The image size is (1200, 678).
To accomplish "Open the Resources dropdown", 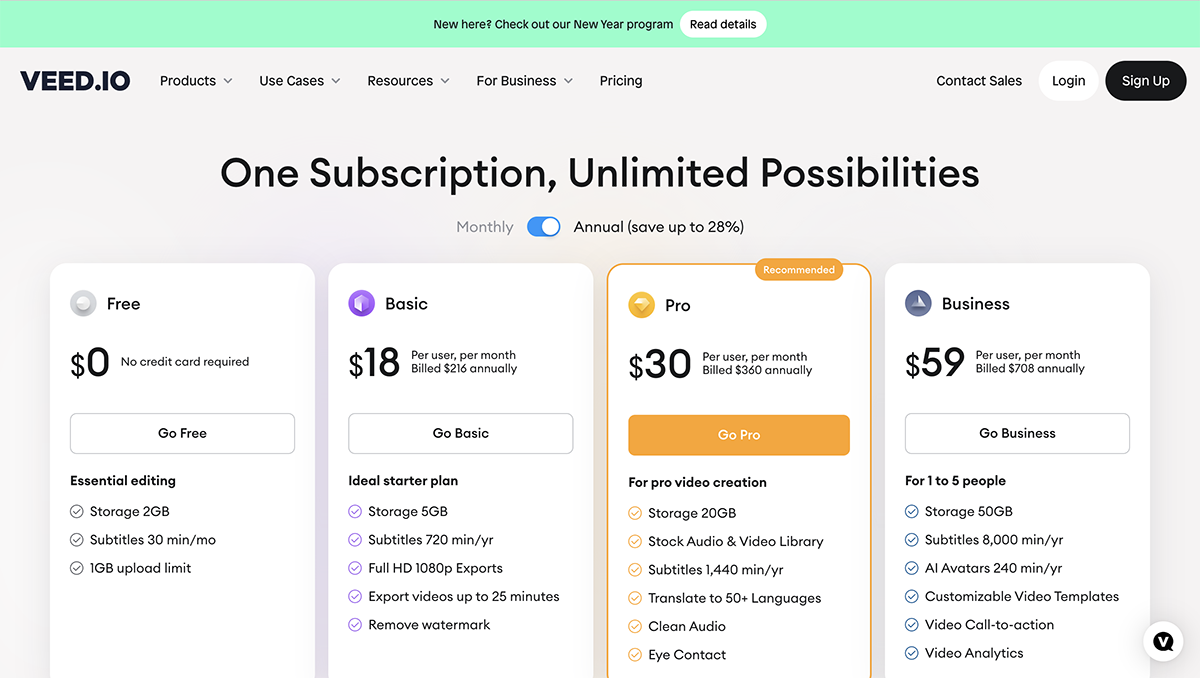I will (408, 80).
